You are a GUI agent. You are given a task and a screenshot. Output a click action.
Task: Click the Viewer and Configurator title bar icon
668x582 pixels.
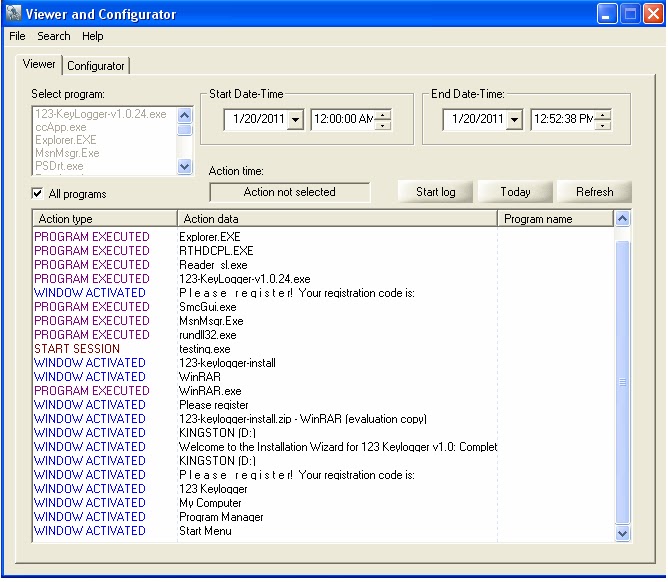pyautogui.click(x=14, y=13)
